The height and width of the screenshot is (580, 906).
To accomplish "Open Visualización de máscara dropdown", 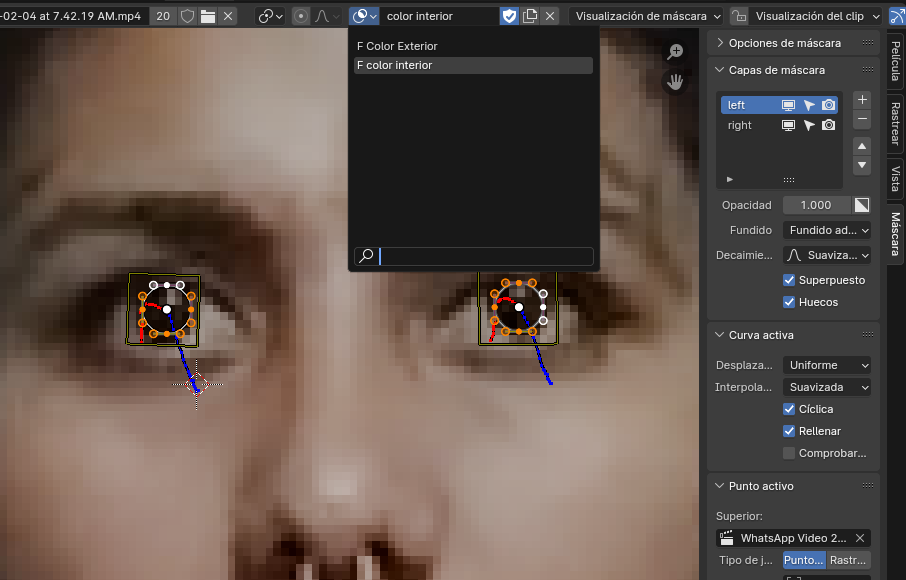I will tap(646, 16).
